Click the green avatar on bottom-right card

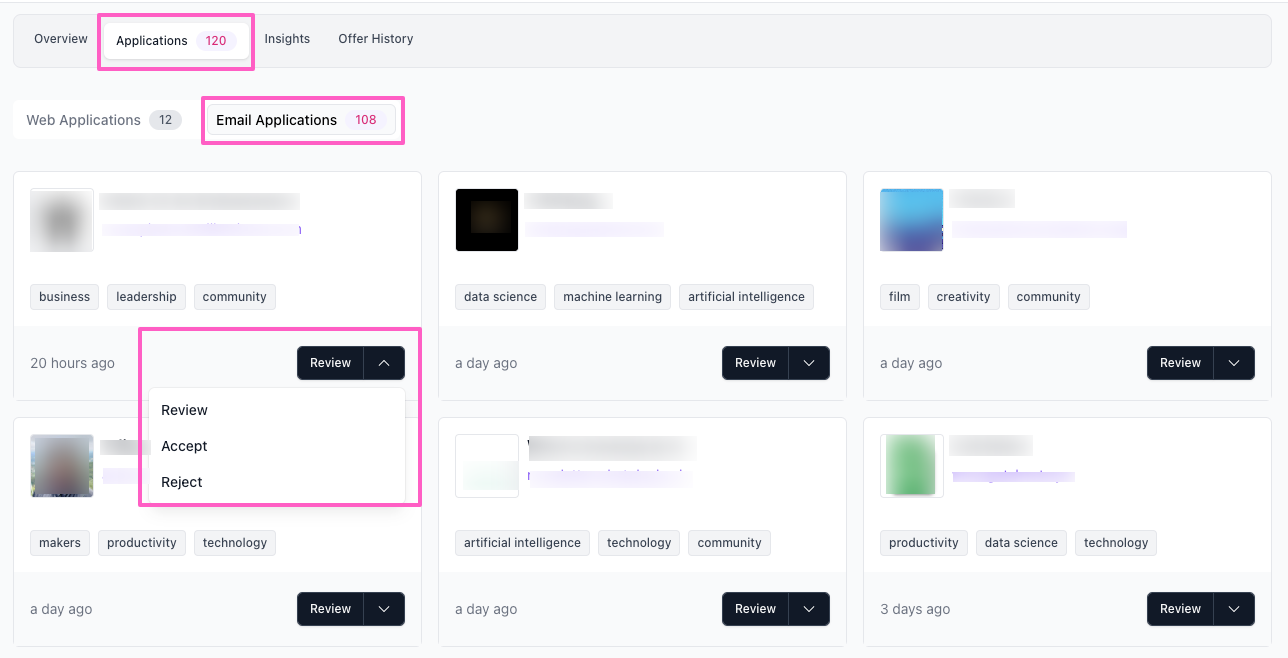911,466
